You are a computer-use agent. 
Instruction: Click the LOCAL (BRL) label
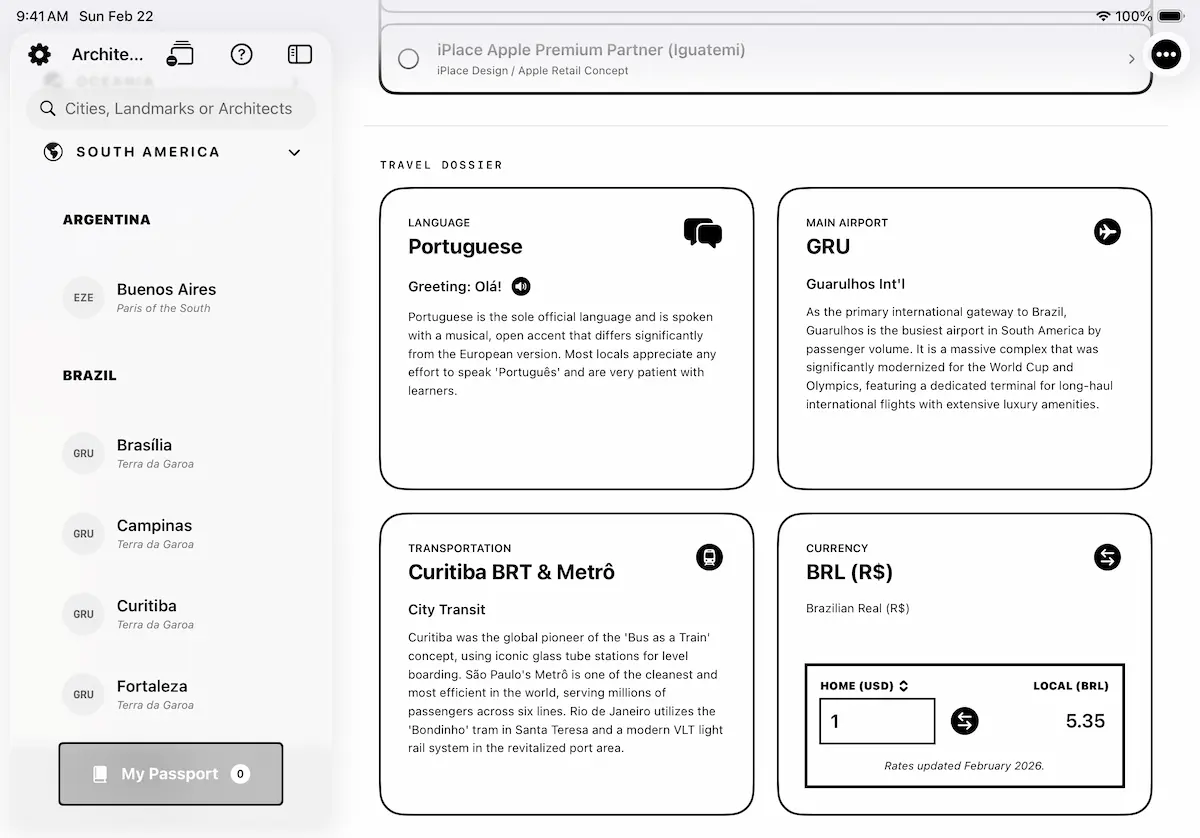click(x=1071, y=686)
